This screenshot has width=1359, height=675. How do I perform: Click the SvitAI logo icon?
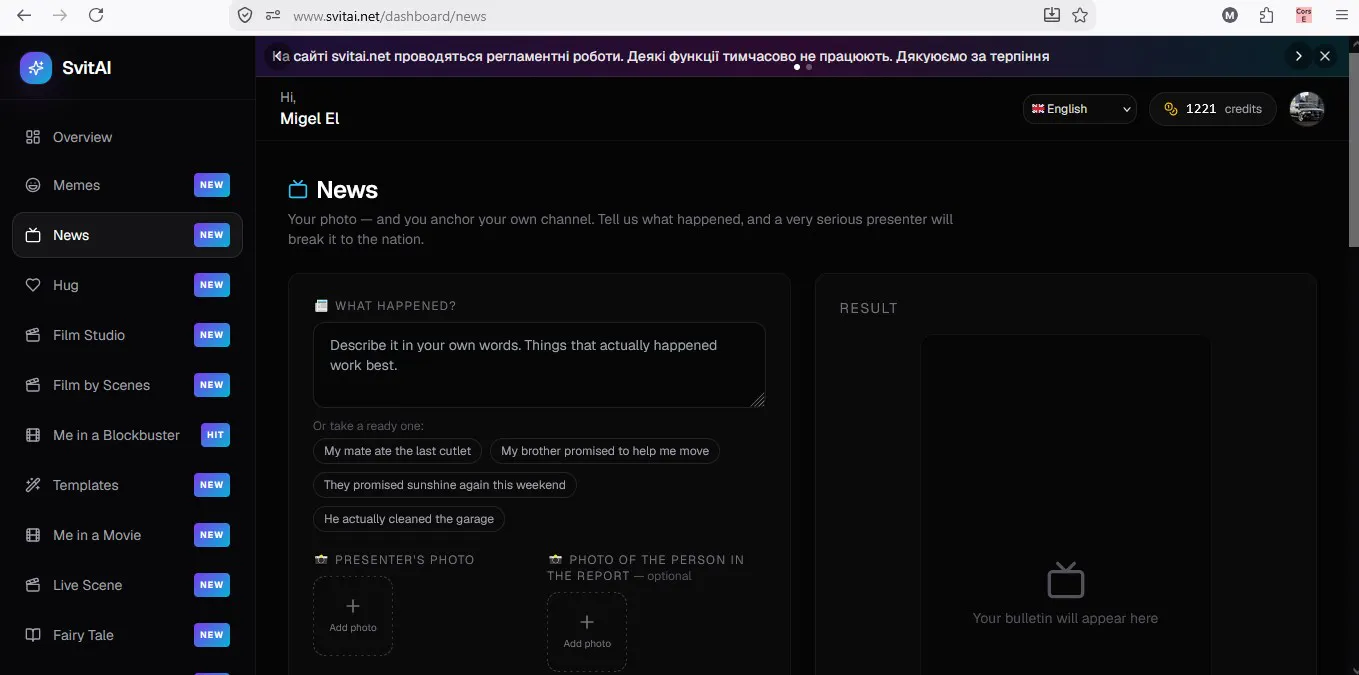[x=36, y=68]
